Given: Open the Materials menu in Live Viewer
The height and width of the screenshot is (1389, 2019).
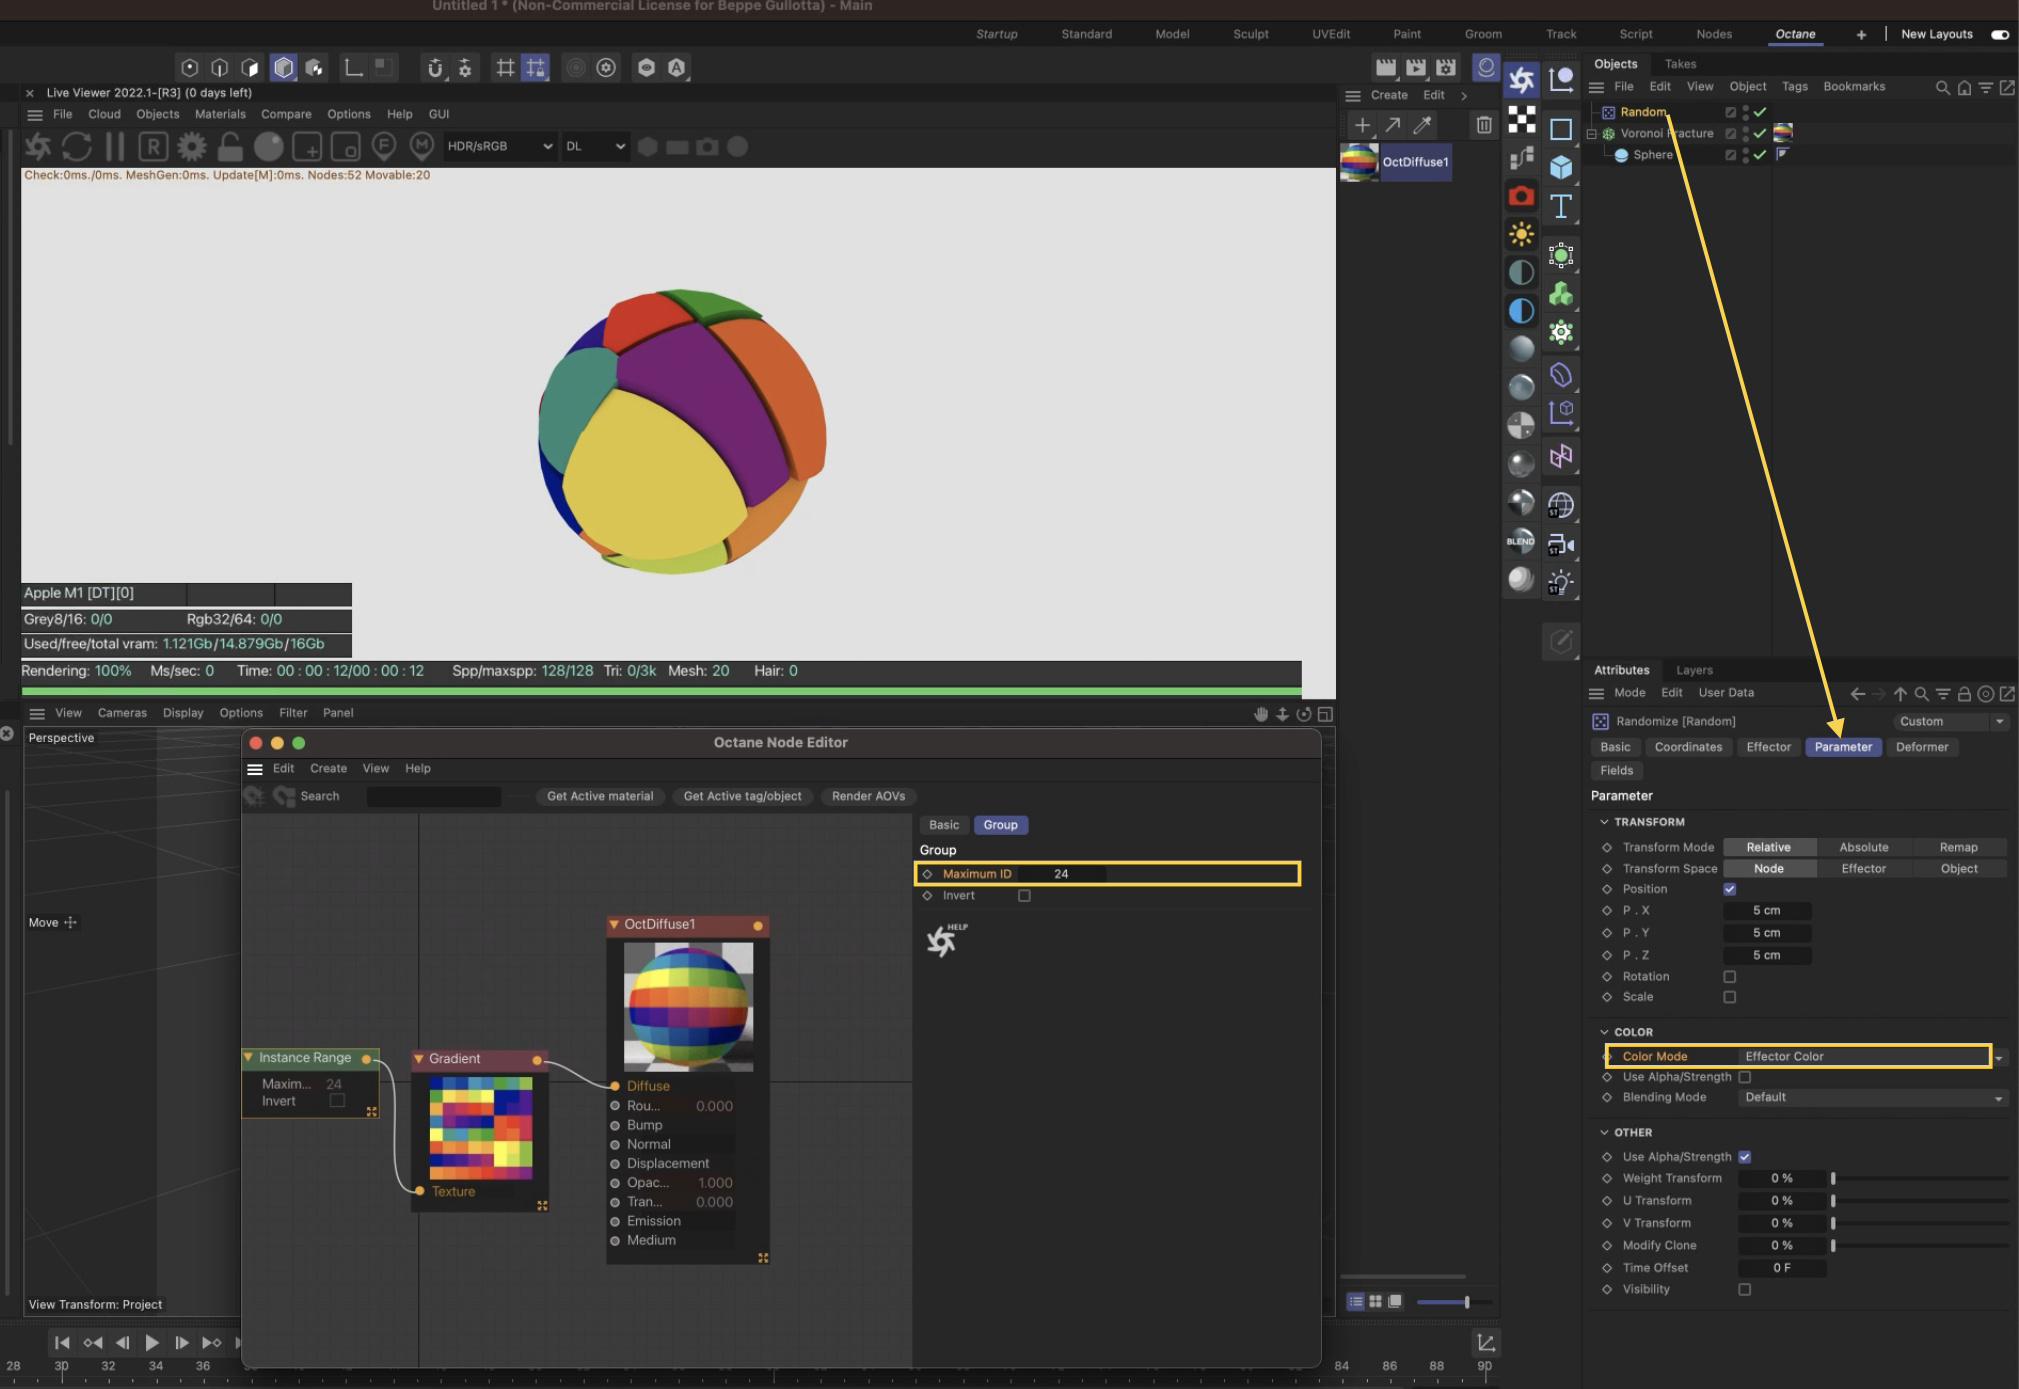Looking at the screenshot, I should click(219, 114).
